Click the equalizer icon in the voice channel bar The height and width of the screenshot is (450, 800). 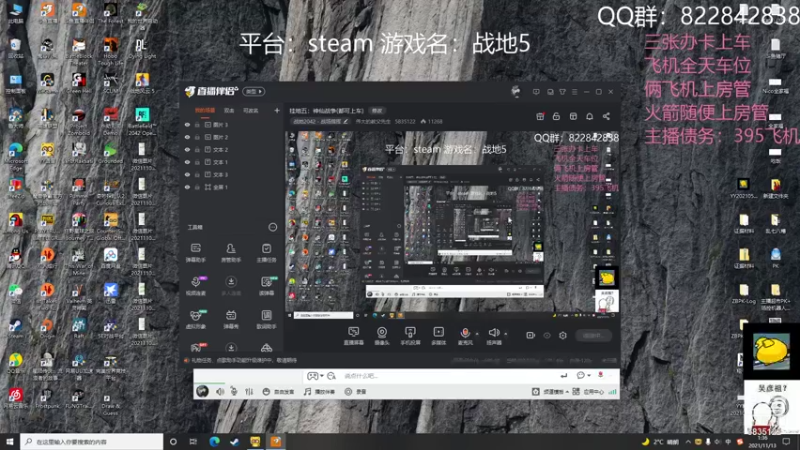[248, 391]
